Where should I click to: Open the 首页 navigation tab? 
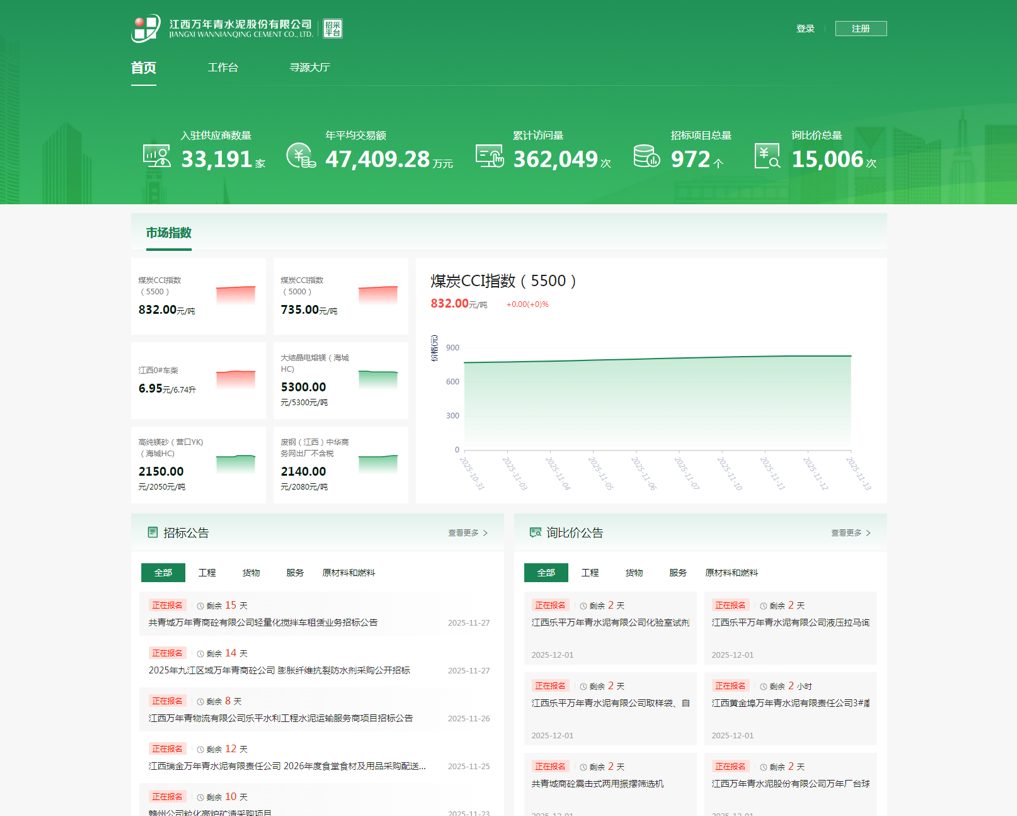coord(143,67)
